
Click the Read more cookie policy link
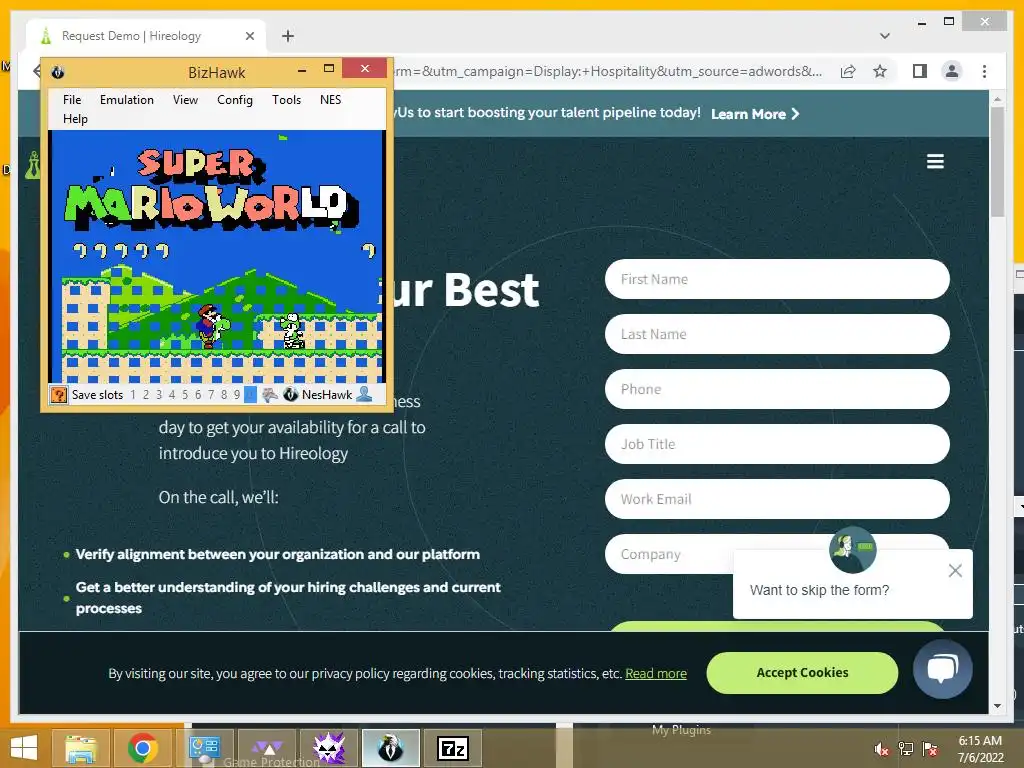(x=656, y=673)
